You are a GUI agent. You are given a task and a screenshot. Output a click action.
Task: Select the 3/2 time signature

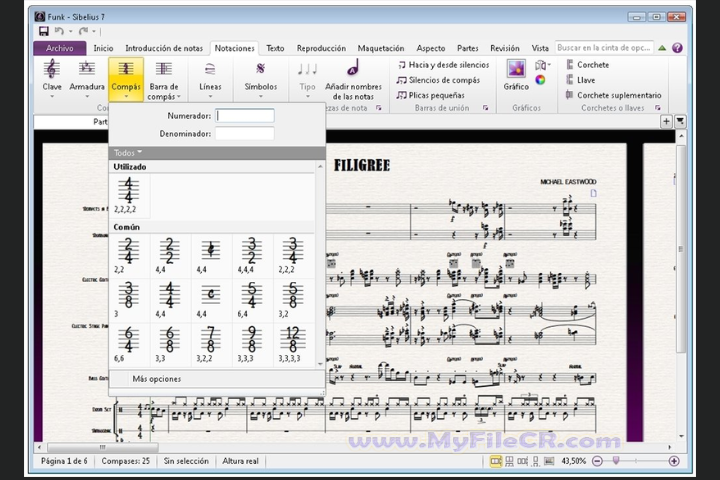tap(252, 255)
